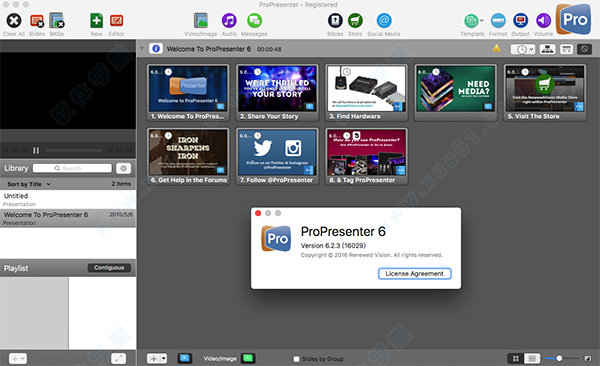Select the Need Media? slide
Viewport: 600px width, 366px height.
pos(456,93)
